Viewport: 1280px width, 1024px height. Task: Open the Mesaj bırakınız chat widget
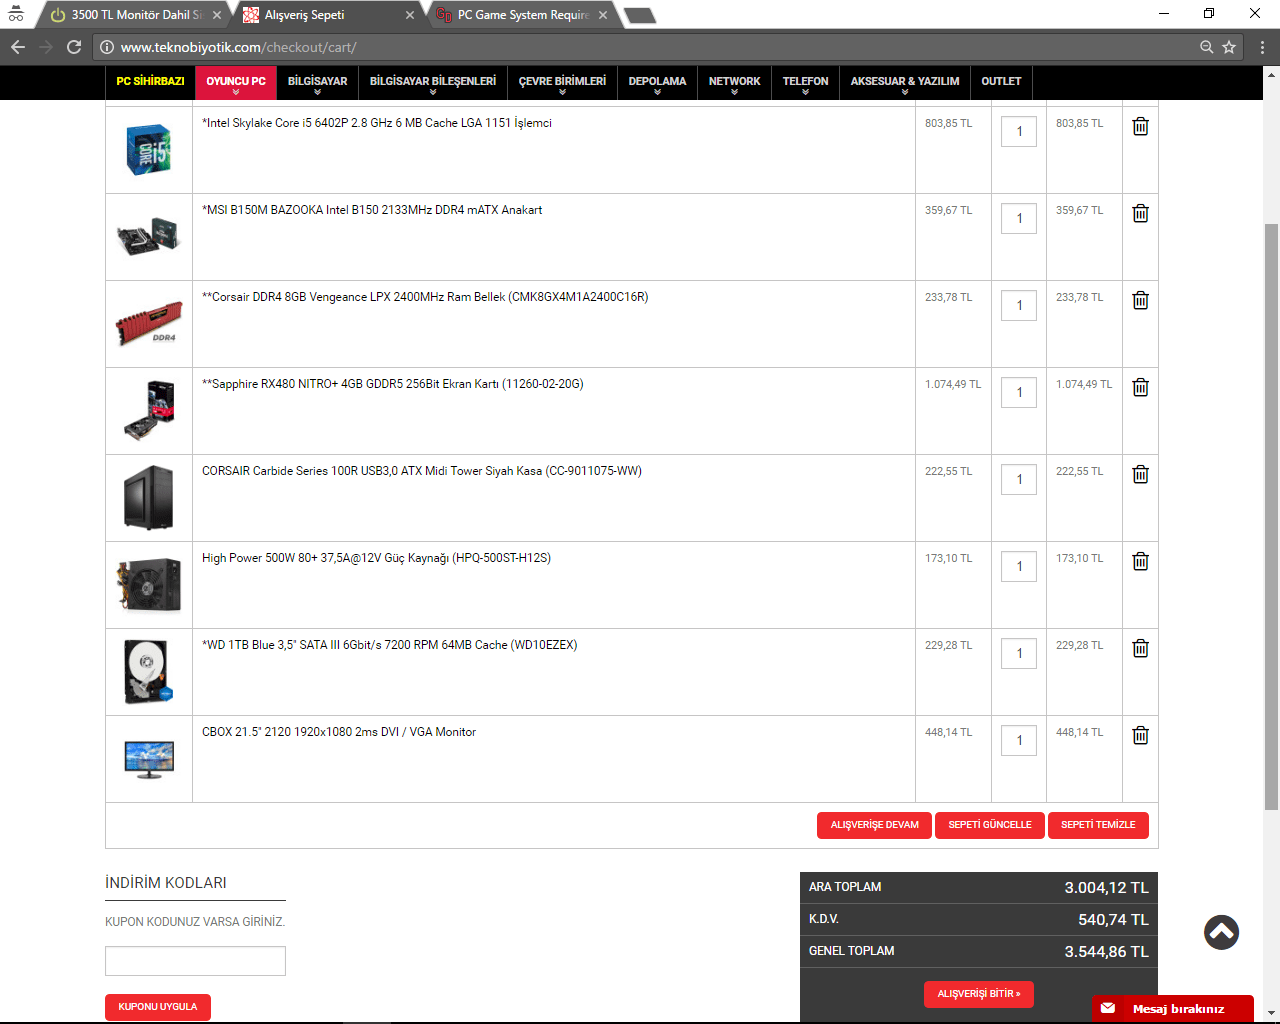point(1172,1009)
